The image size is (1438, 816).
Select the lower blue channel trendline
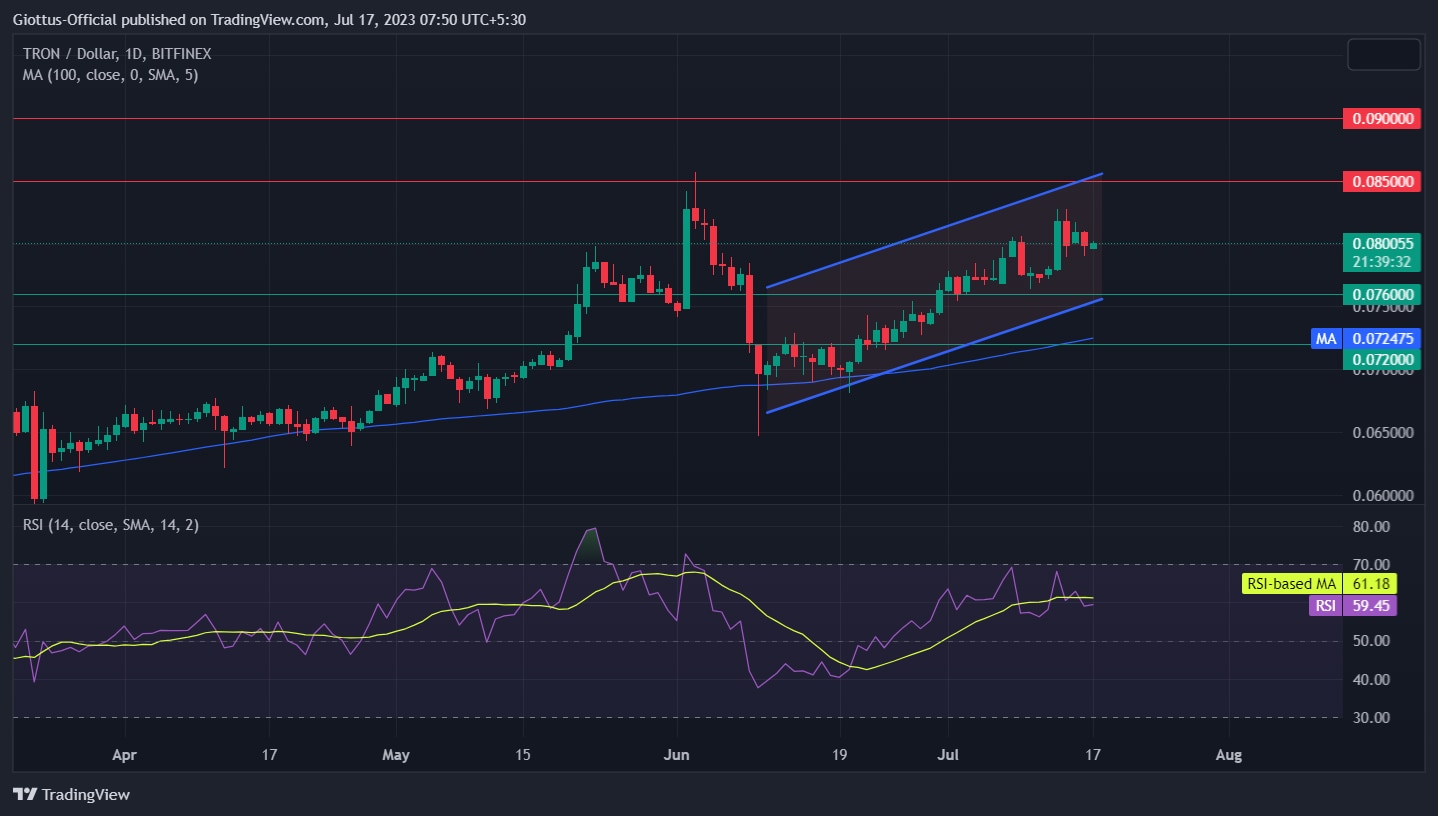(934, 355)
